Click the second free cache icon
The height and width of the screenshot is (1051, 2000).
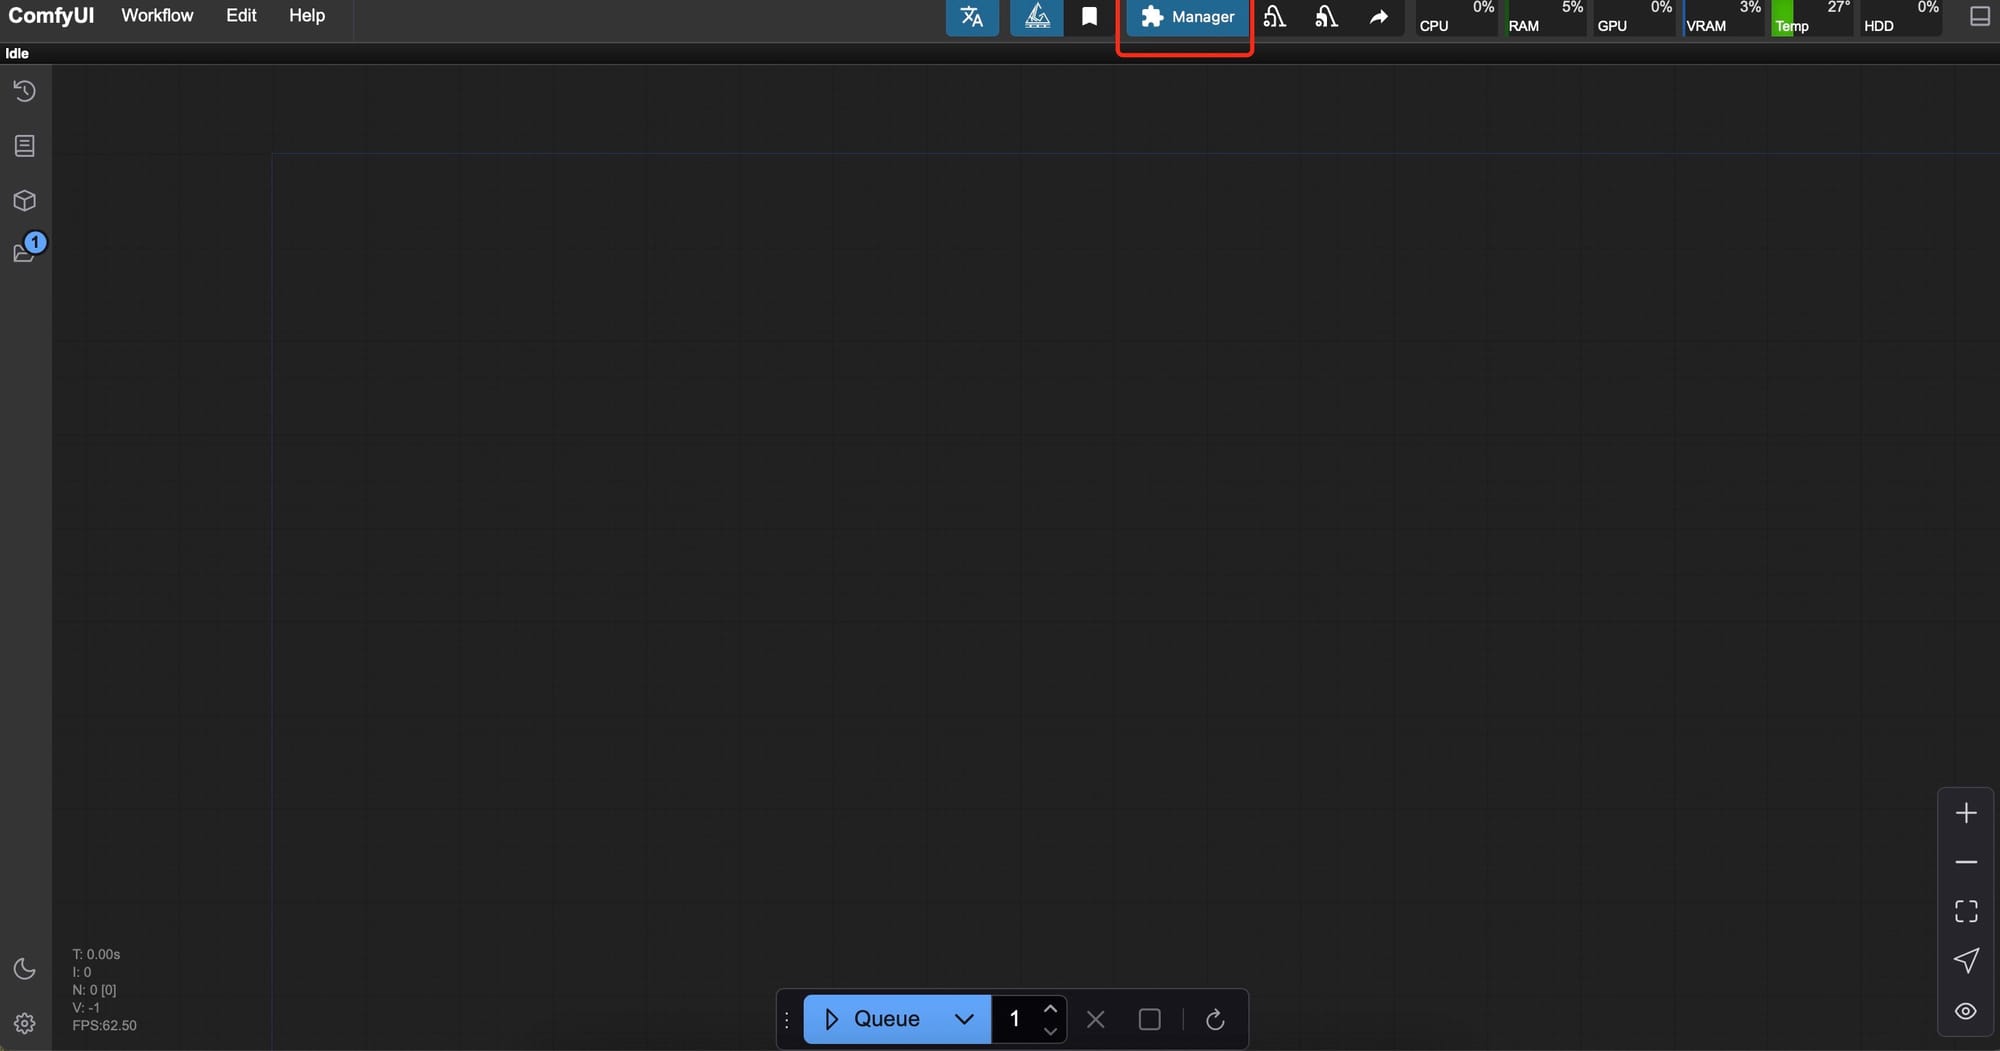tap(1326, 17)
